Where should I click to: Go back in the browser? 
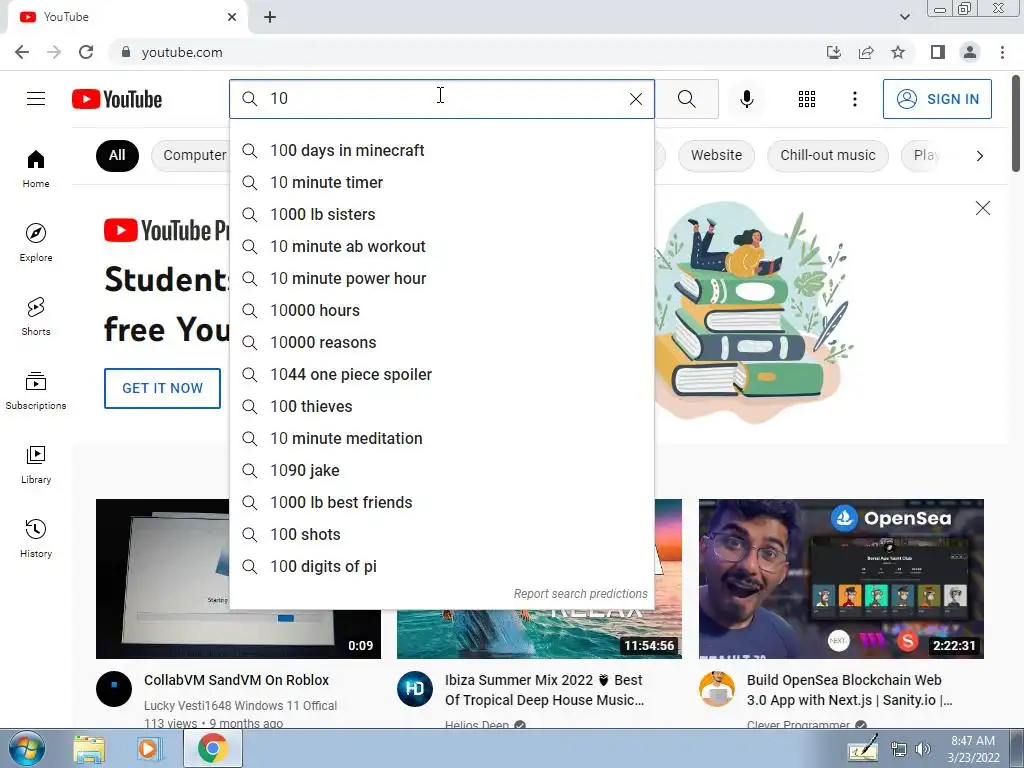(22, 52)
